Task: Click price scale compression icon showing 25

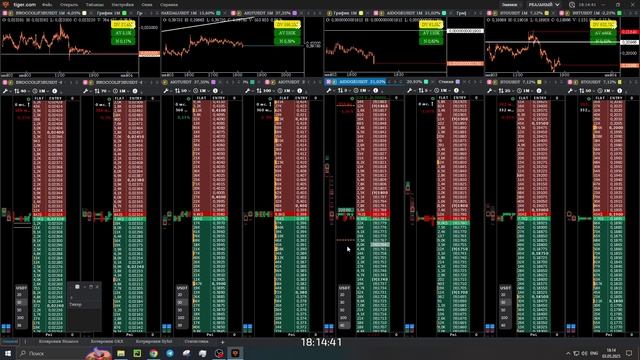Action: click(501, 91)
